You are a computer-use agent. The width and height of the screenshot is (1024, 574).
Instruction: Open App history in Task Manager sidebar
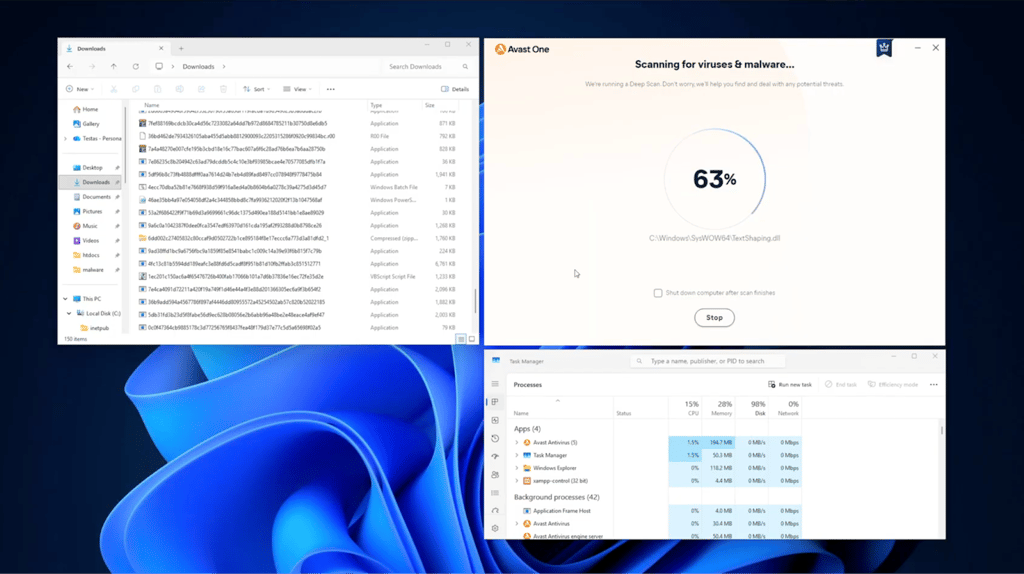pos(495,438)
